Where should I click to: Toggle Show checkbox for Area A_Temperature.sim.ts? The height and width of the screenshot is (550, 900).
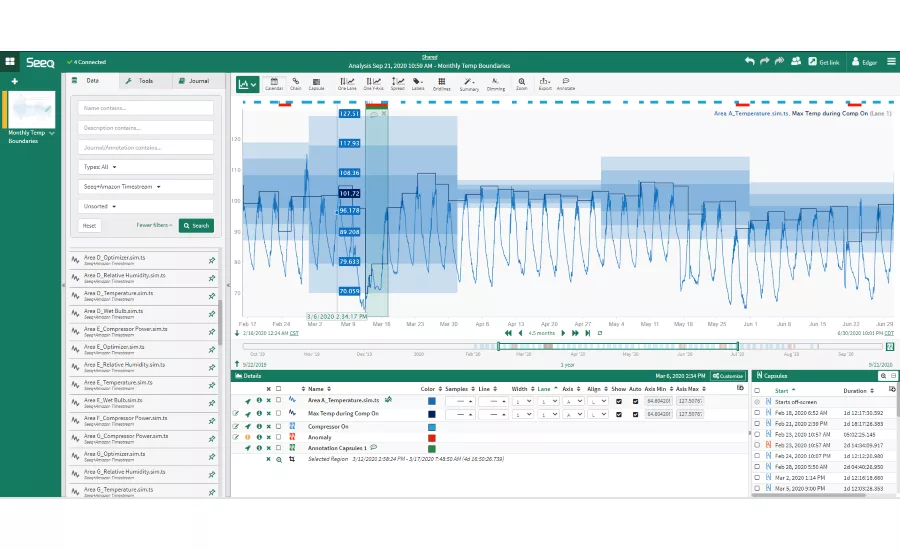point(619,401)
